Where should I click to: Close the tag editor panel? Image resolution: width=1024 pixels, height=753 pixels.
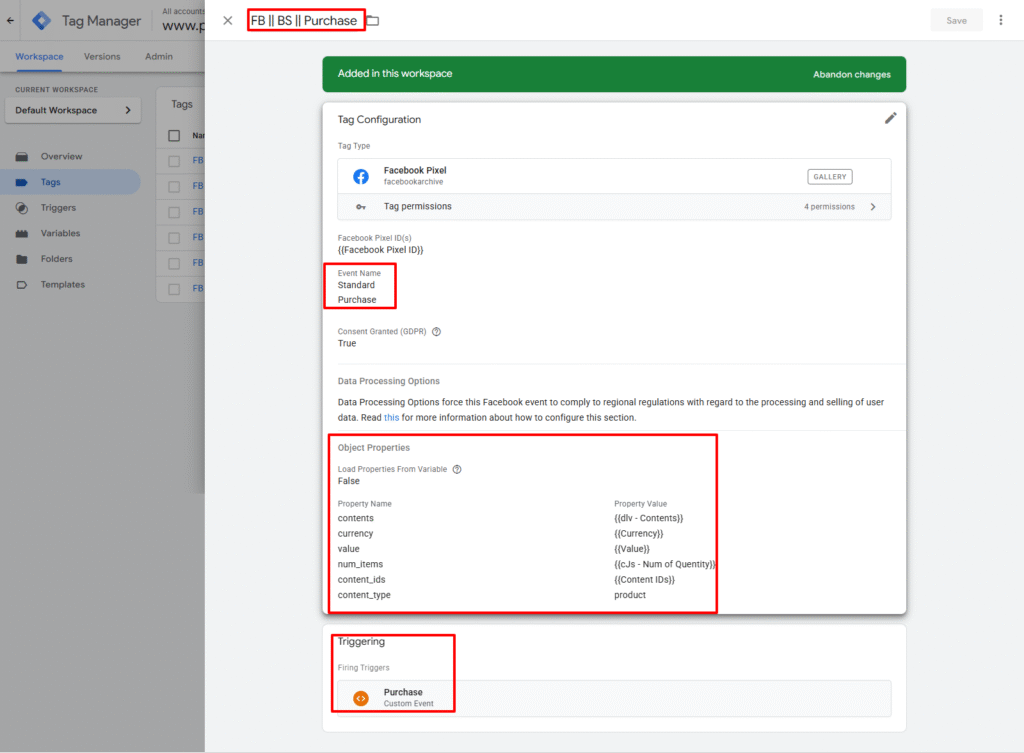coord(227,20)
